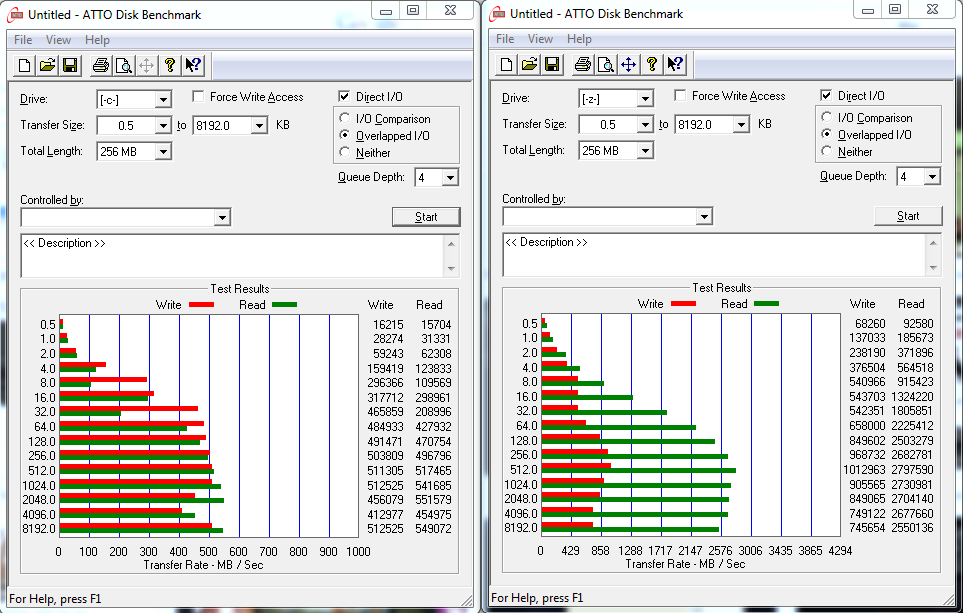Click New document icon in left window
Screen dimensions: 963x613
click(x=24, y=66)
